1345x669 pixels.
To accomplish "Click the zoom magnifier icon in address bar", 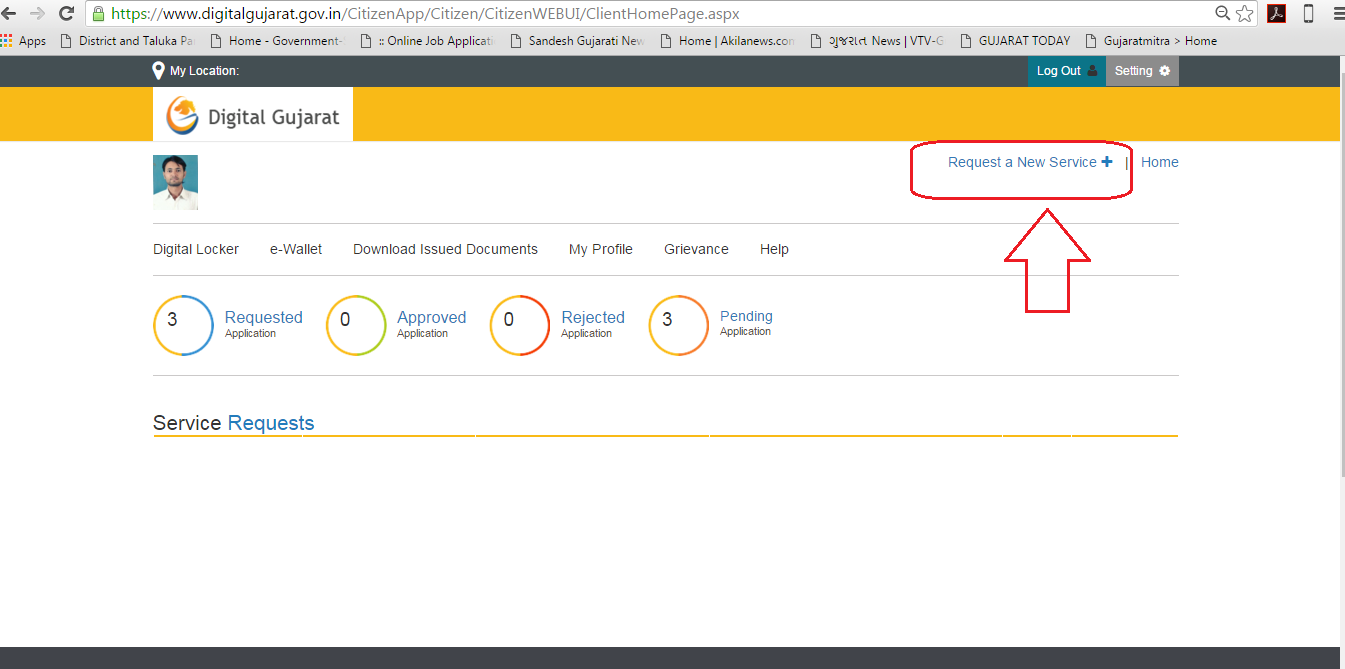I will pos(1222,15).
